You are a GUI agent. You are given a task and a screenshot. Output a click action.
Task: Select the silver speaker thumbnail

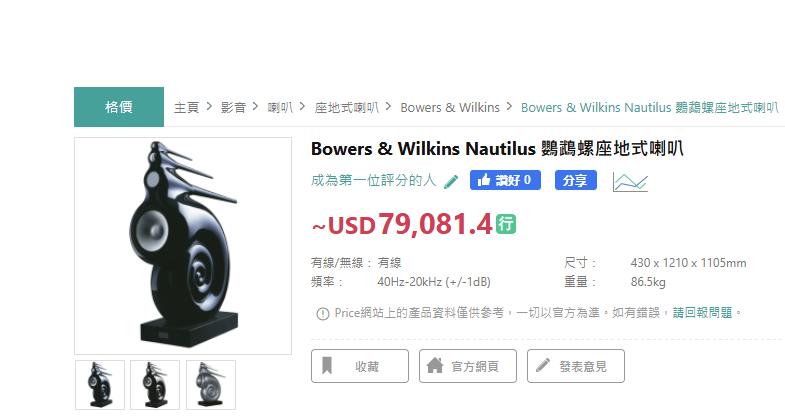[211, 384]
